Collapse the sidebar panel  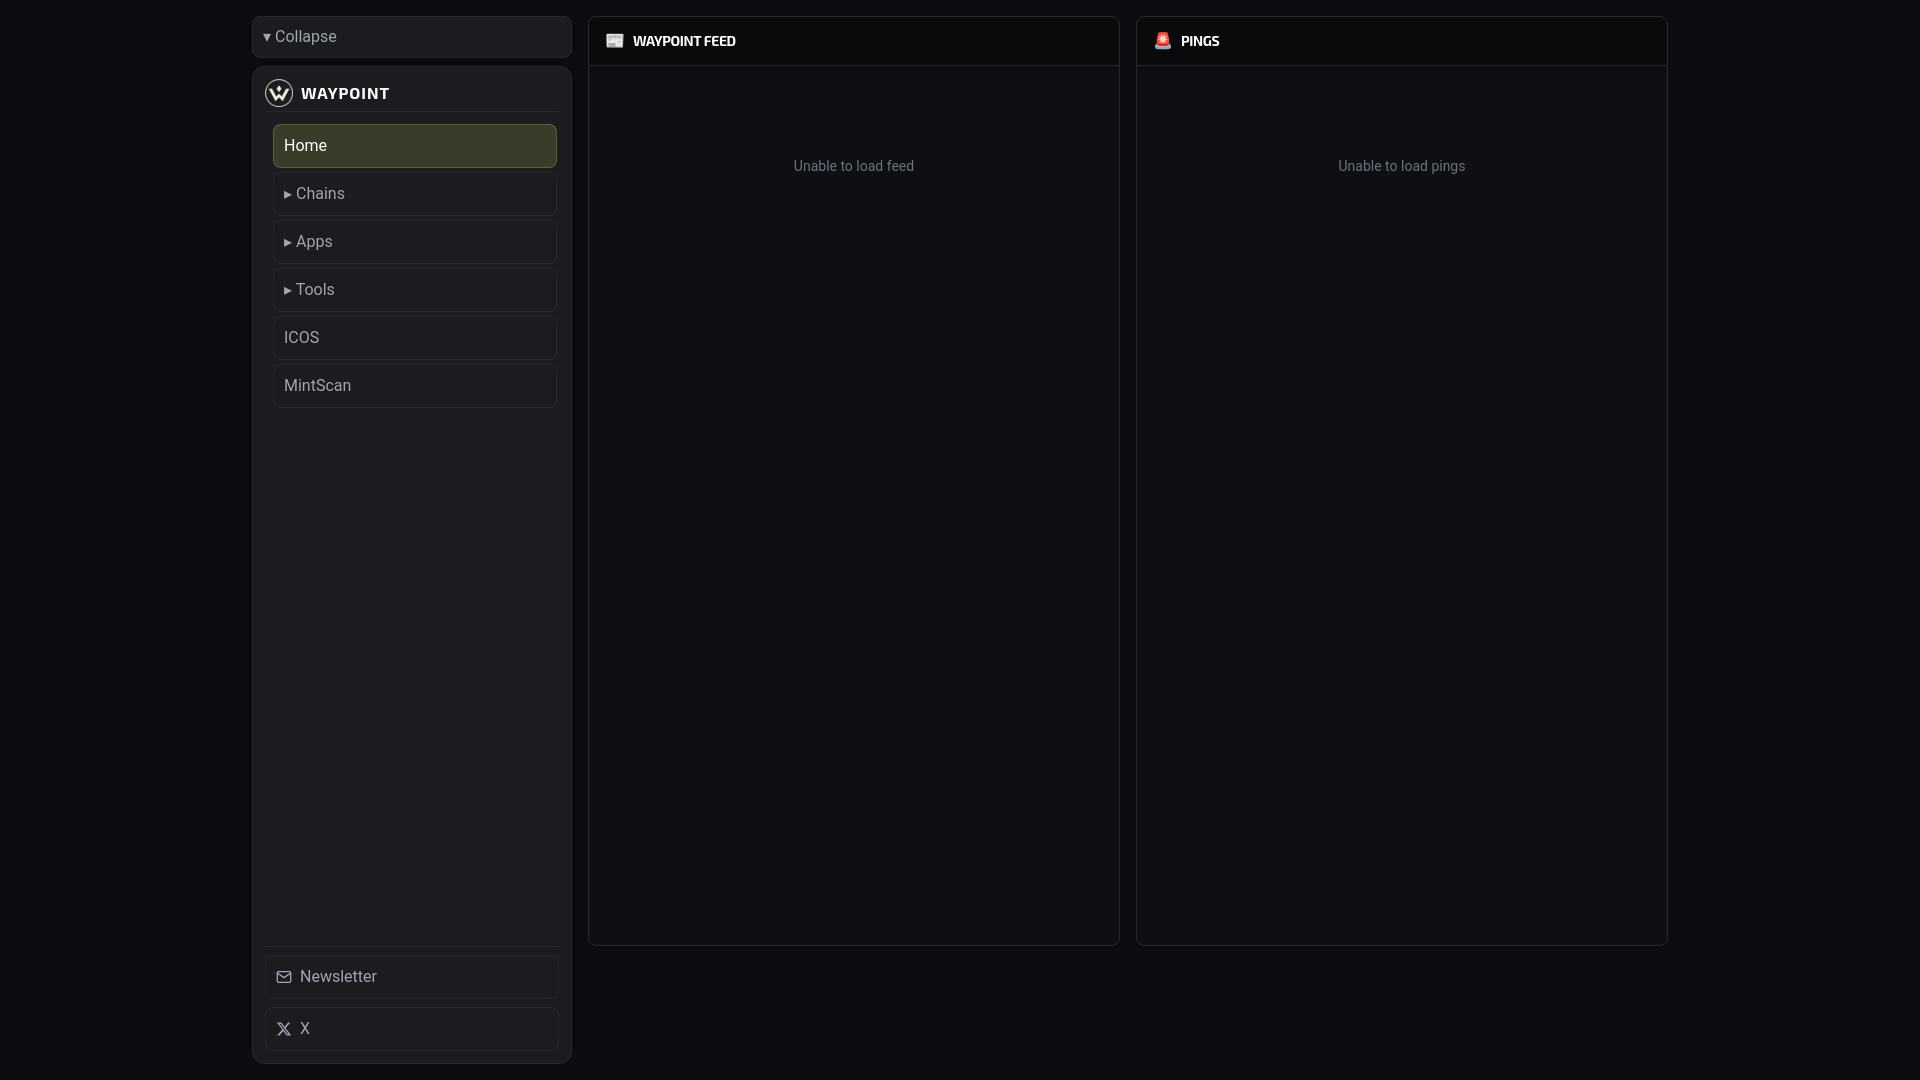point(412,37)
